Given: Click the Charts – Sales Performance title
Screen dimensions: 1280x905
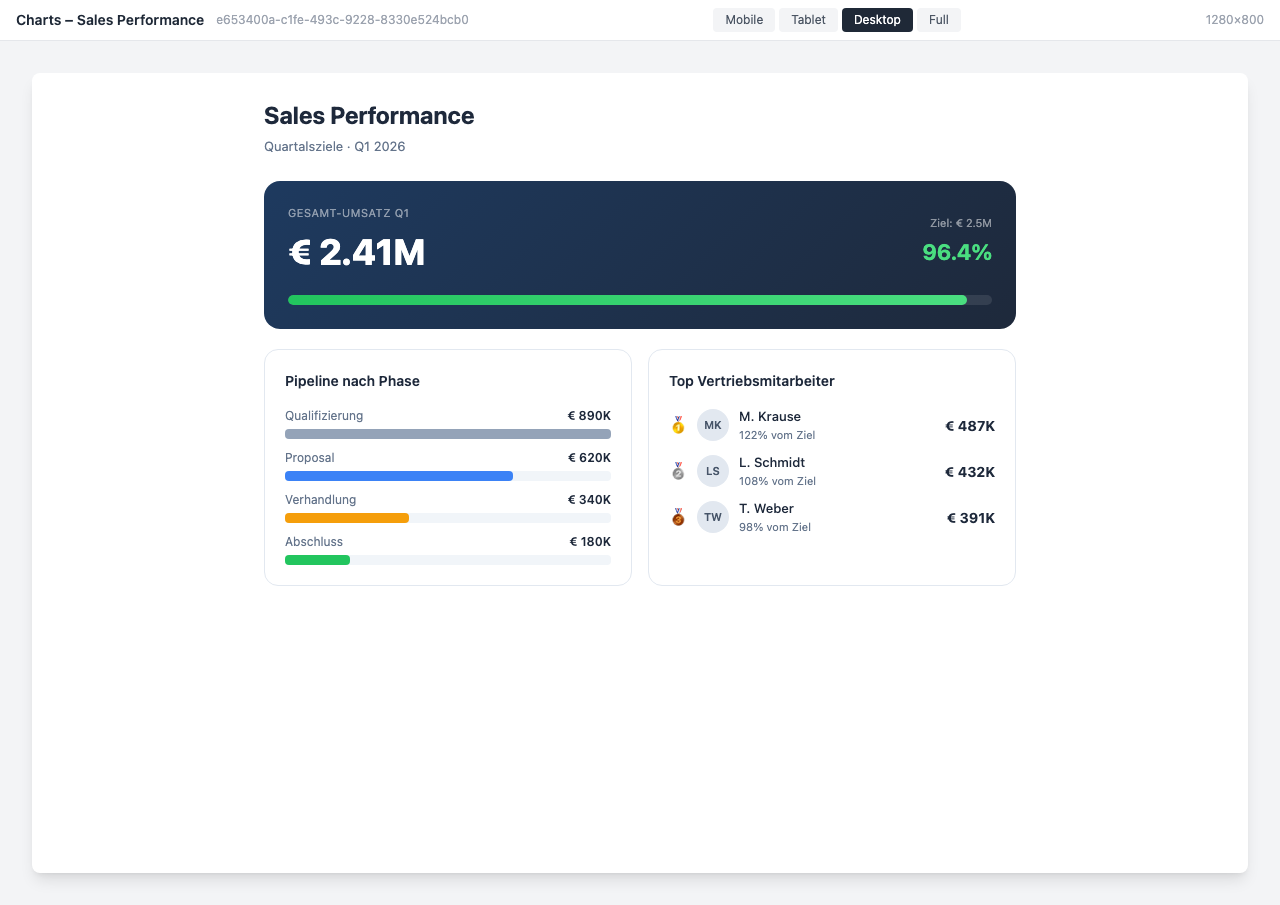Looking at the screenshot, I should click(110, 19).
